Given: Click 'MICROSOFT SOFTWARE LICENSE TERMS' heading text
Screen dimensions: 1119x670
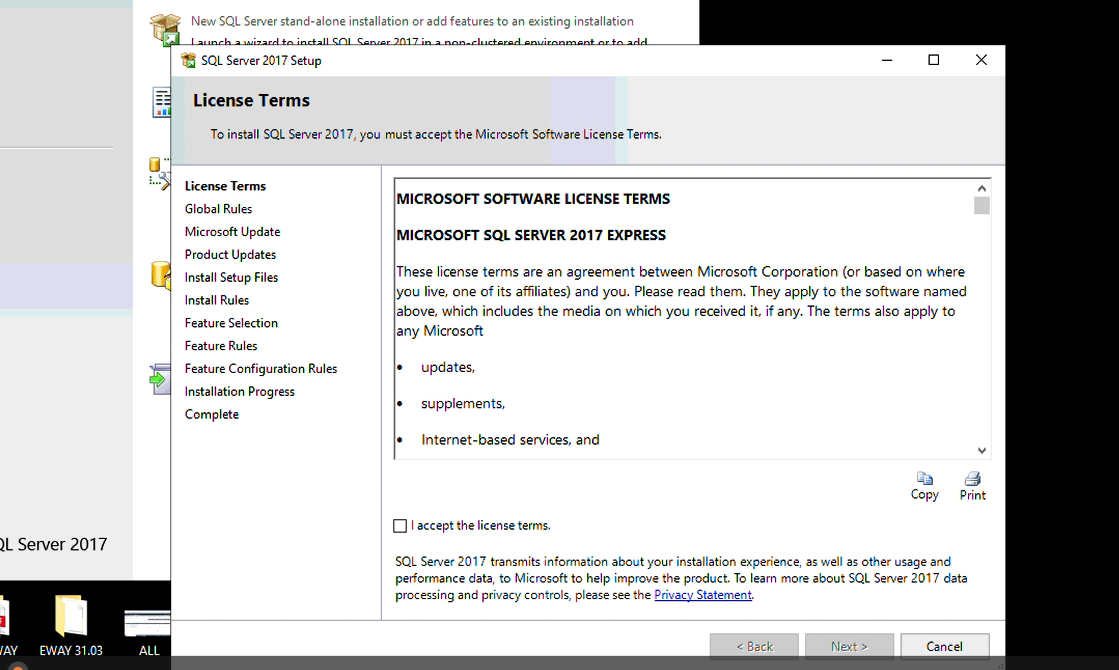Looking at the screenshot, I should point(533,199).
